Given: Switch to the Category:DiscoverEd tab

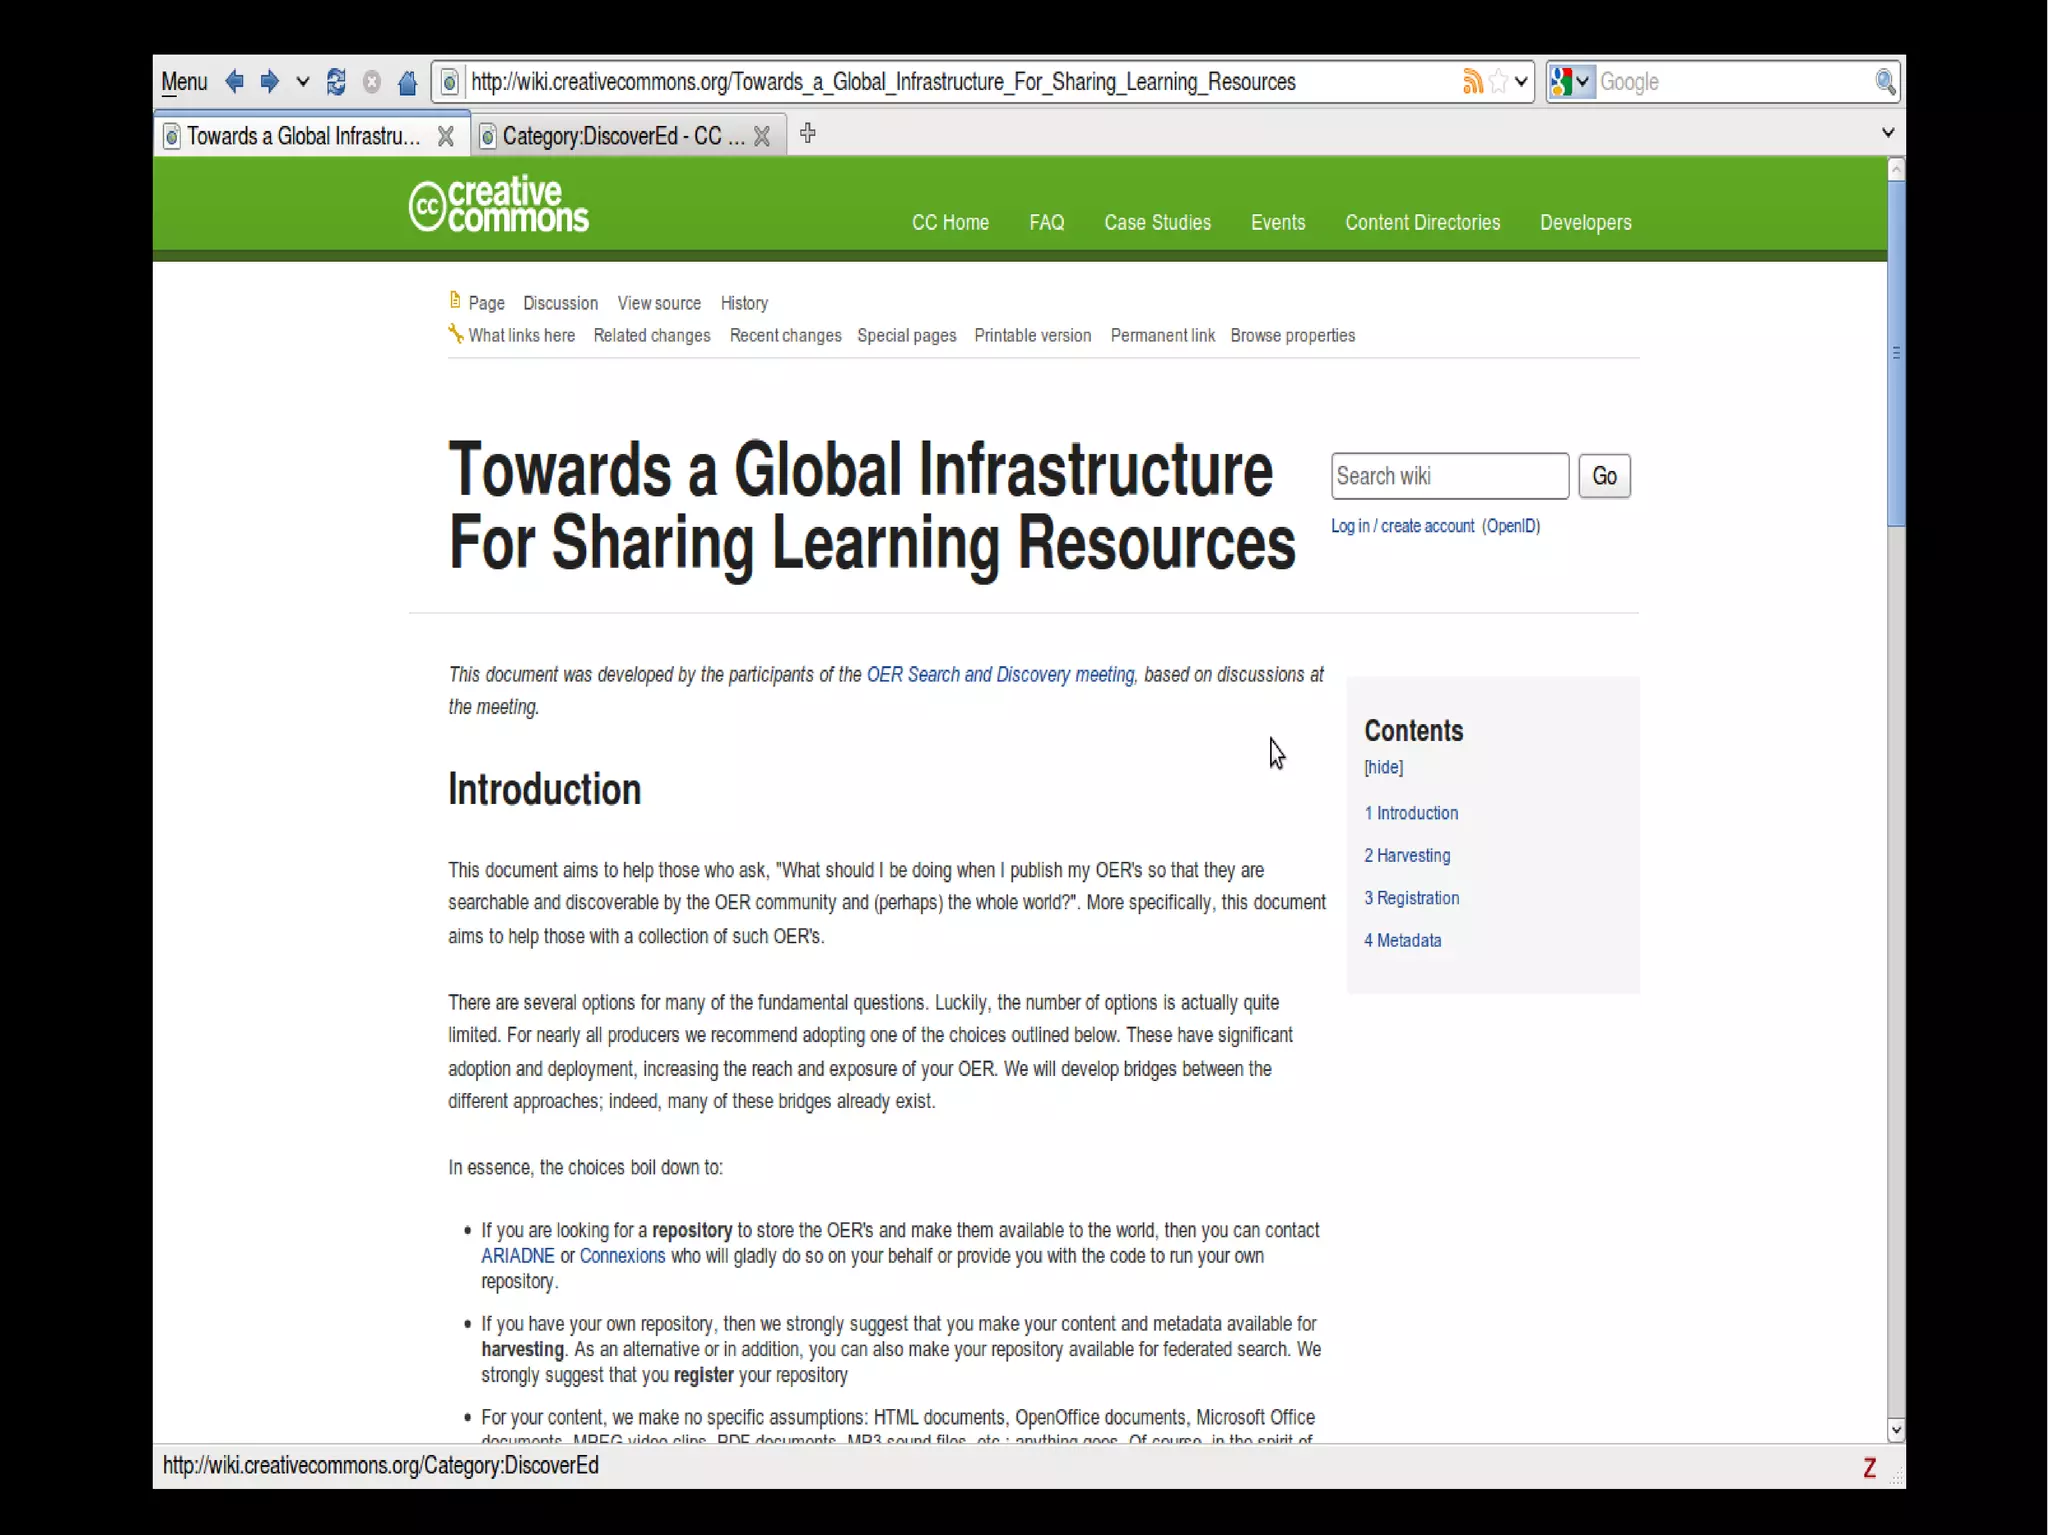Looking at the screenshot, I should 620,136.
